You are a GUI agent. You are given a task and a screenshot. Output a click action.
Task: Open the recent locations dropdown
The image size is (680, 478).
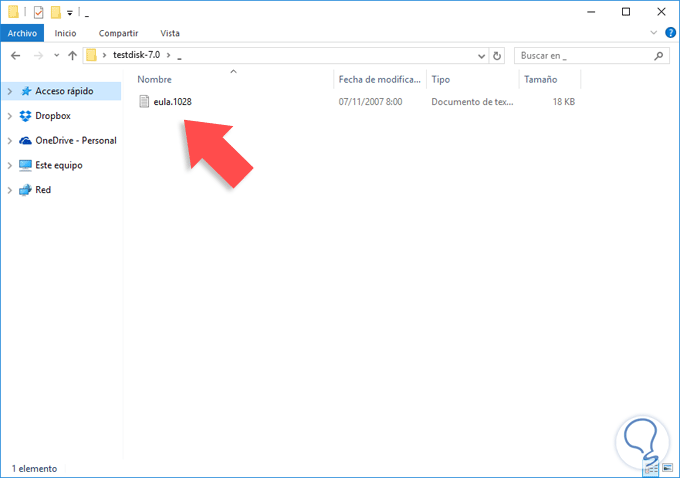tap(56, 56)
